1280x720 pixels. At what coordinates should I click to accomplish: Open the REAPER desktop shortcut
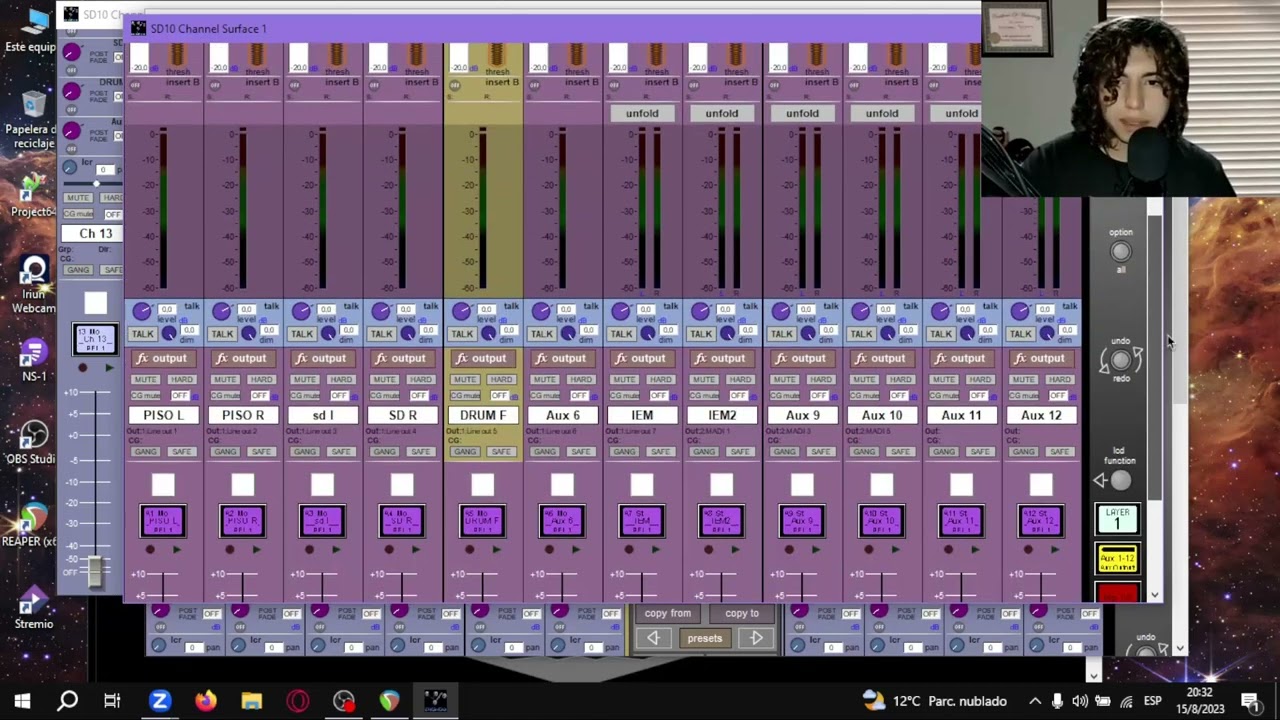pyautogui.click(x=32, y=525)
